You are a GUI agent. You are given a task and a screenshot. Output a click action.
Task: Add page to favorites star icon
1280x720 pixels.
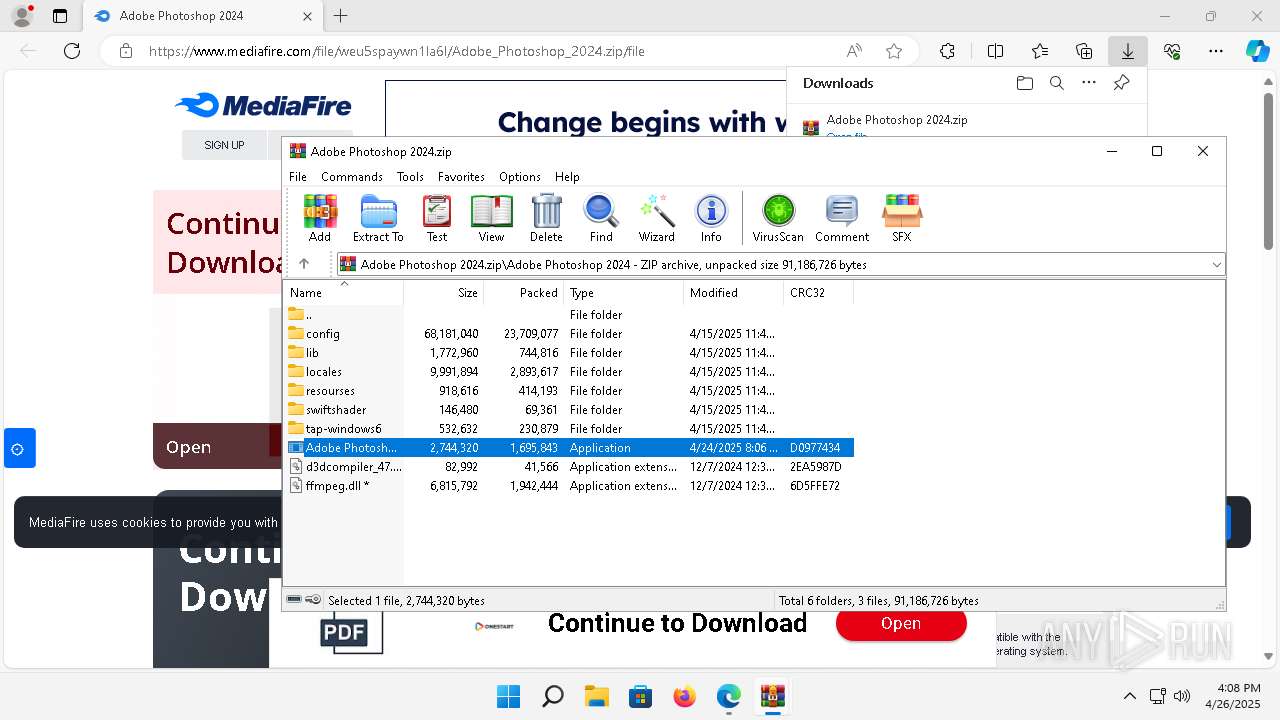[x=894, y=51]
